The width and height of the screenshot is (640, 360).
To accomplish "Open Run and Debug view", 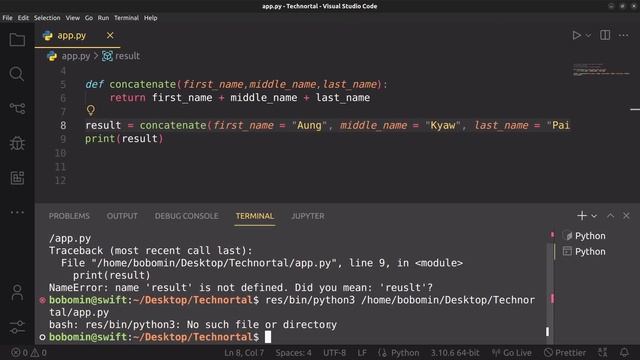I will [17, 143].
